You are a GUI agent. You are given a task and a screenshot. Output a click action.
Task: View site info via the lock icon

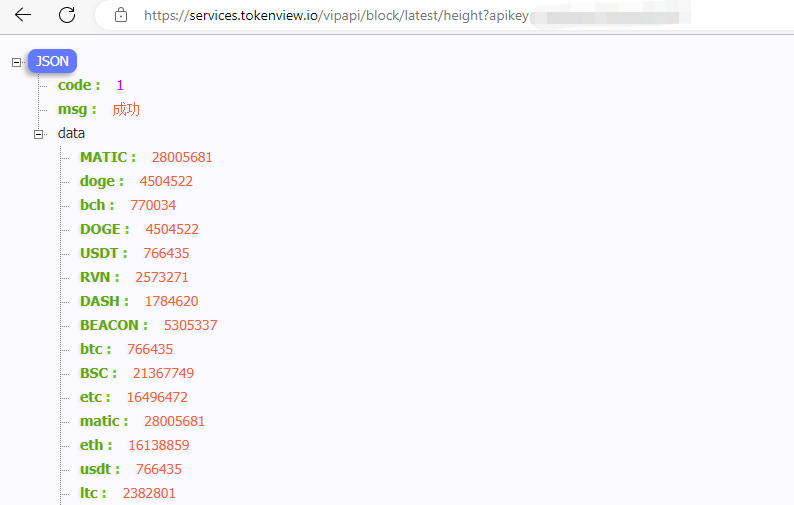click(x=121, y=15)
